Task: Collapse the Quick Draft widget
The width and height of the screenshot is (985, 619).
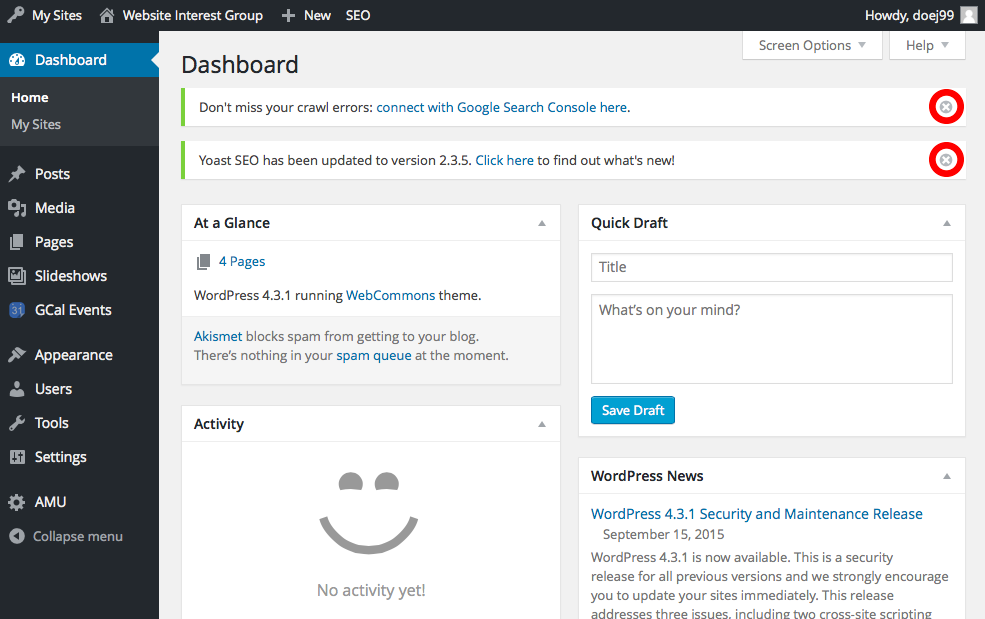Action: coord(947,223)
